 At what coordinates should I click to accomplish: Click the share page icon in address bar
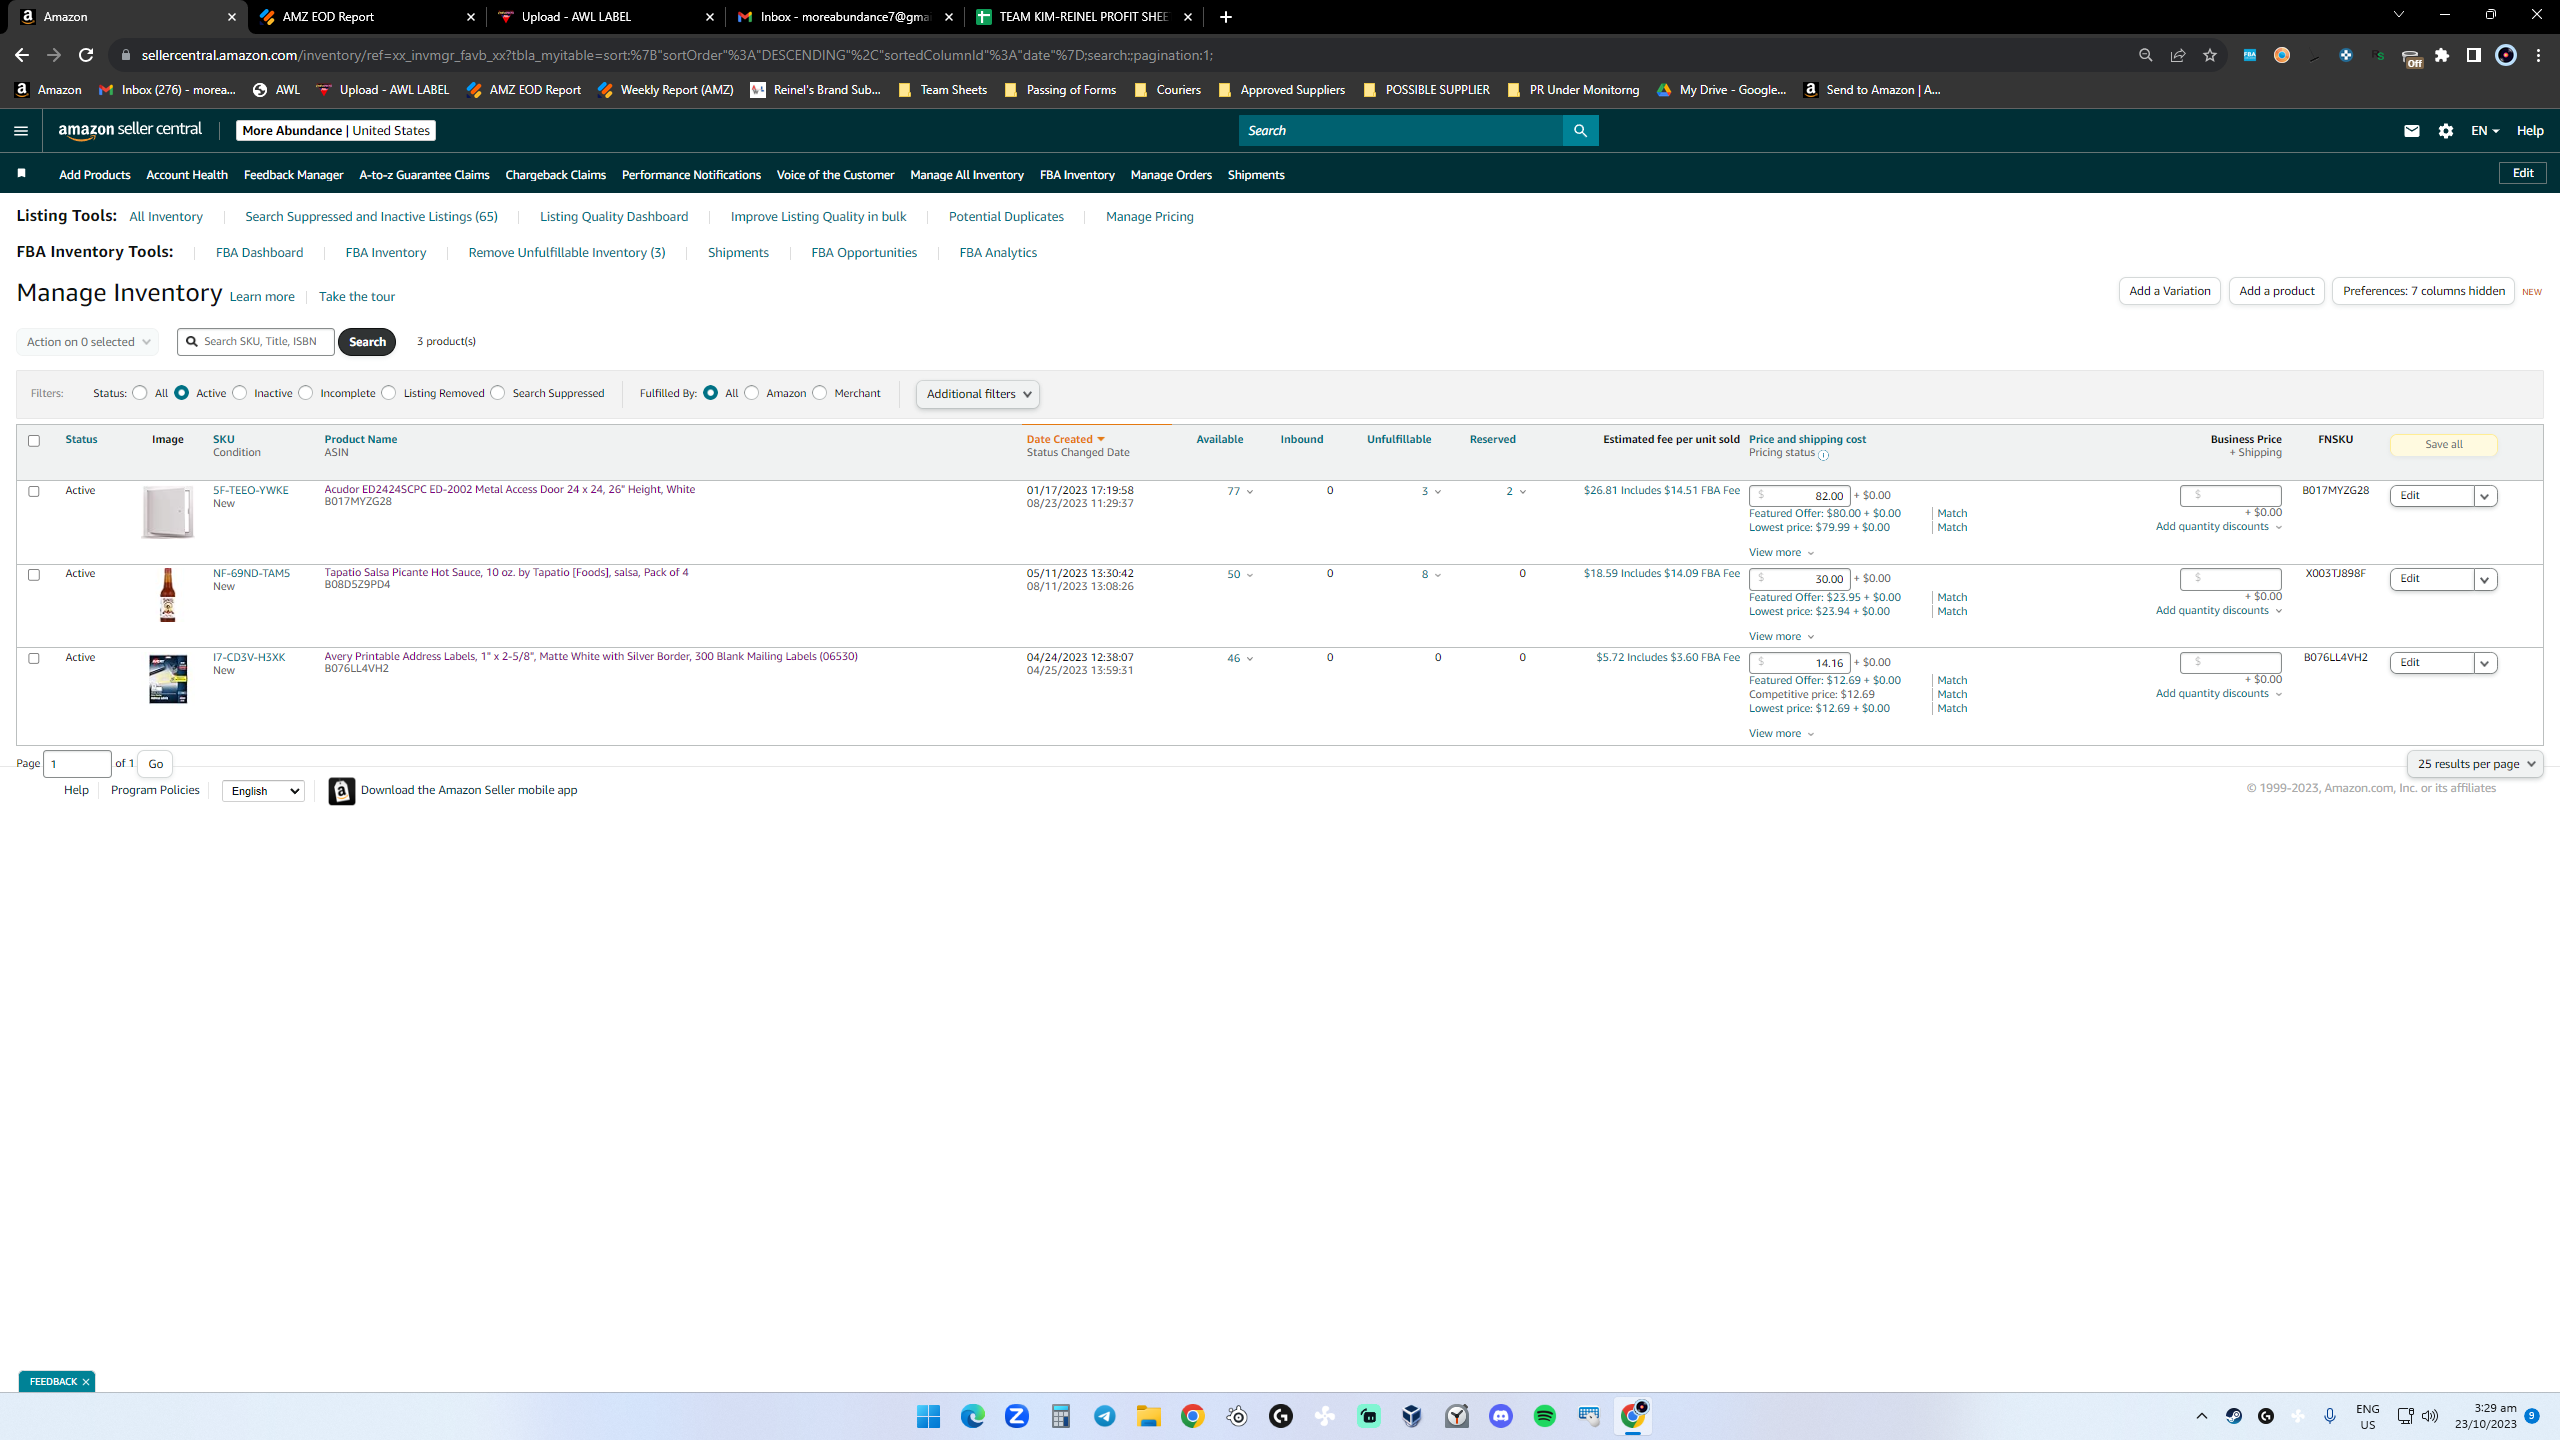[x=2178, y=55]
